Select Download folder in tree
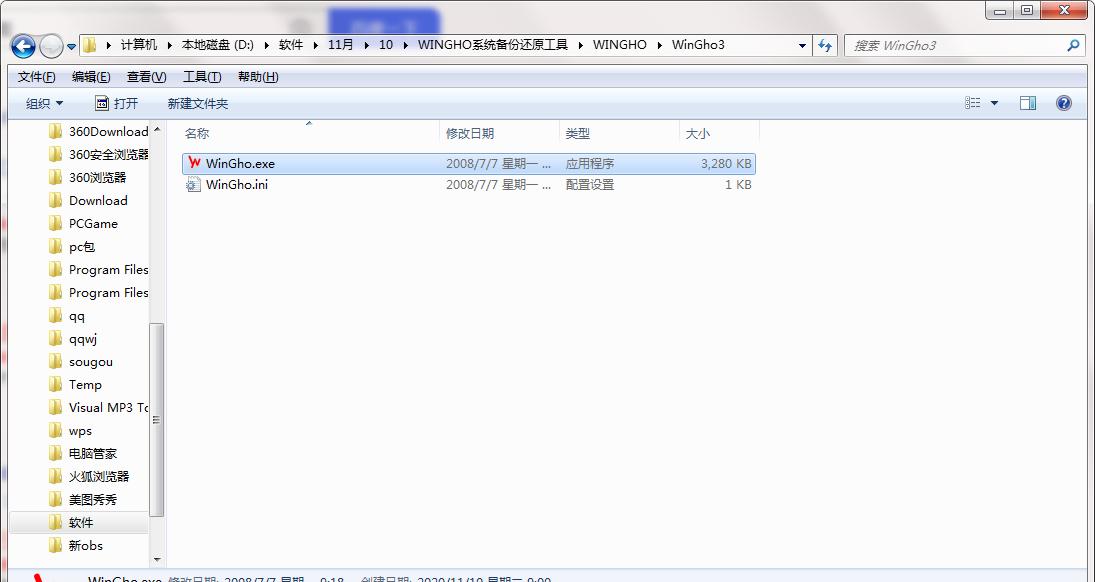The image size is (1095, 582). (x=98, y=201)
